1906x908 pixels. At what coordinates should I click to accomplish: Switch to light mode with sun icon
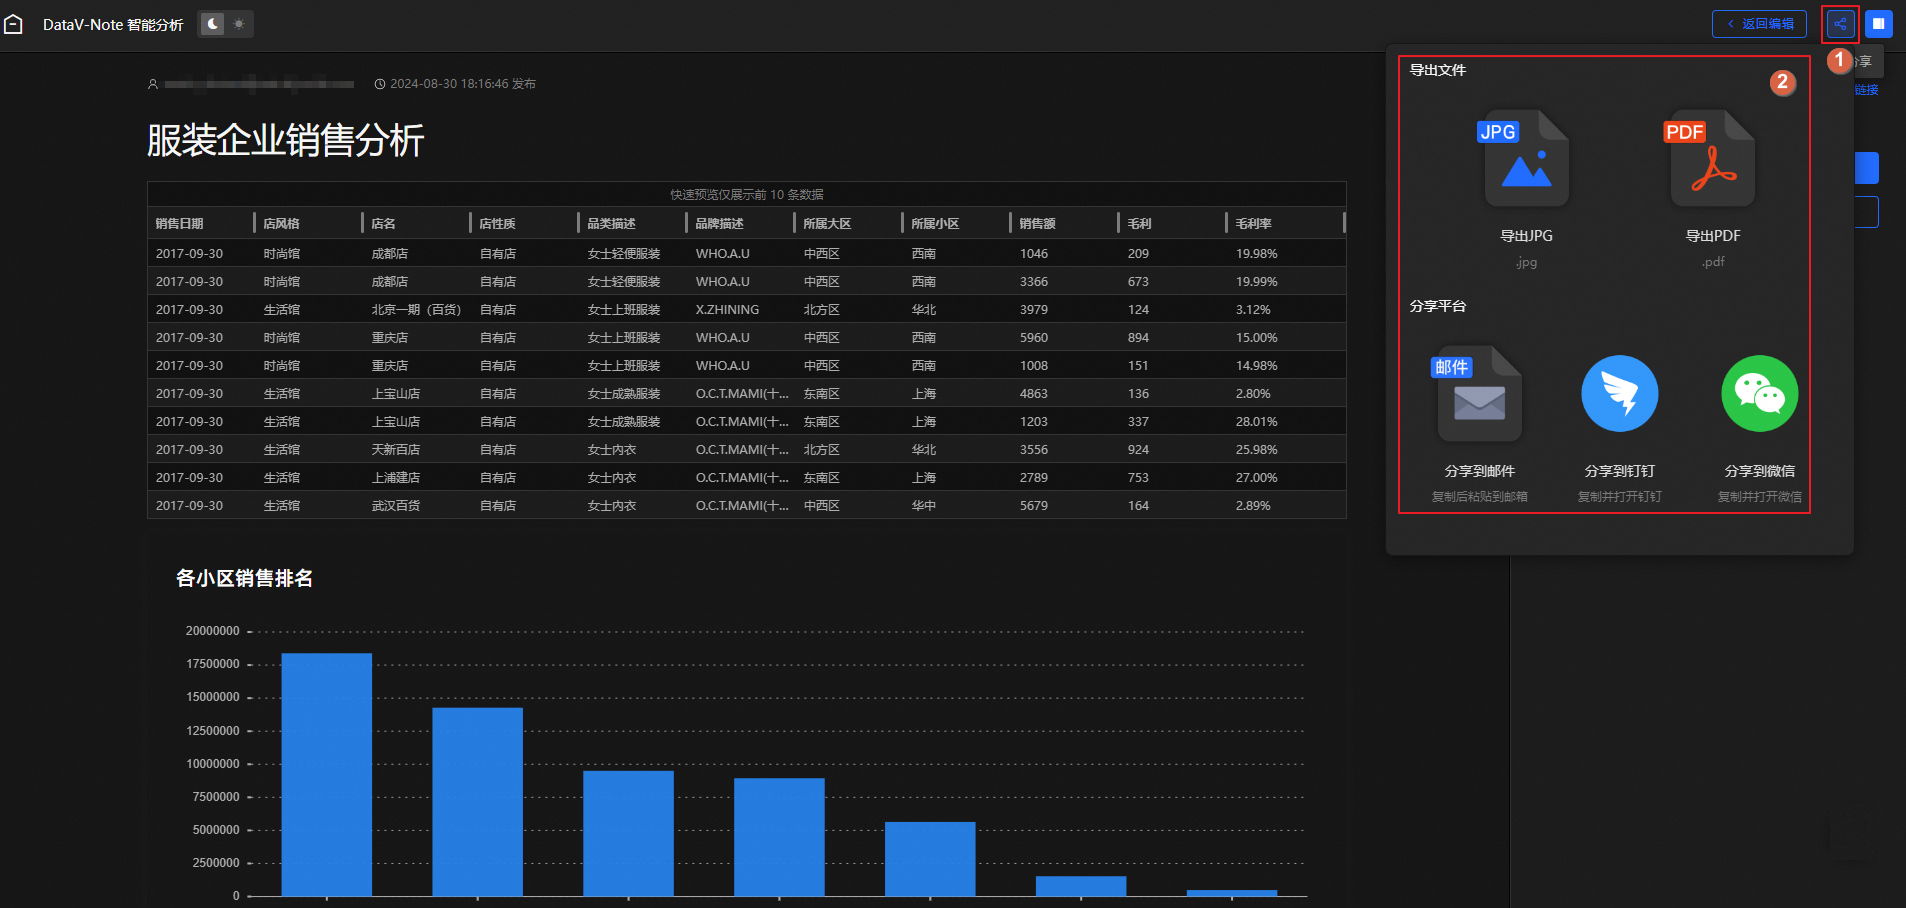[x=239, y=24]
